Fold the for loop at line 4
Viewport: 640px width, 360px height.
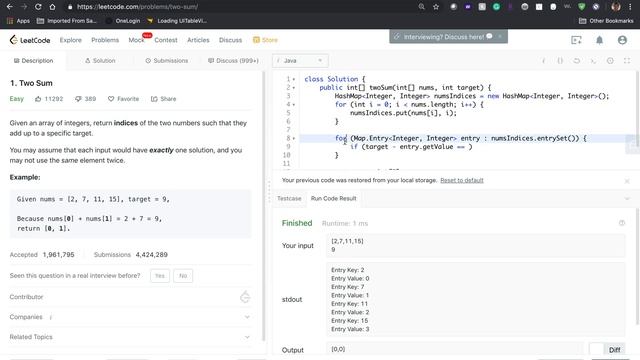(x=294, y=104)
